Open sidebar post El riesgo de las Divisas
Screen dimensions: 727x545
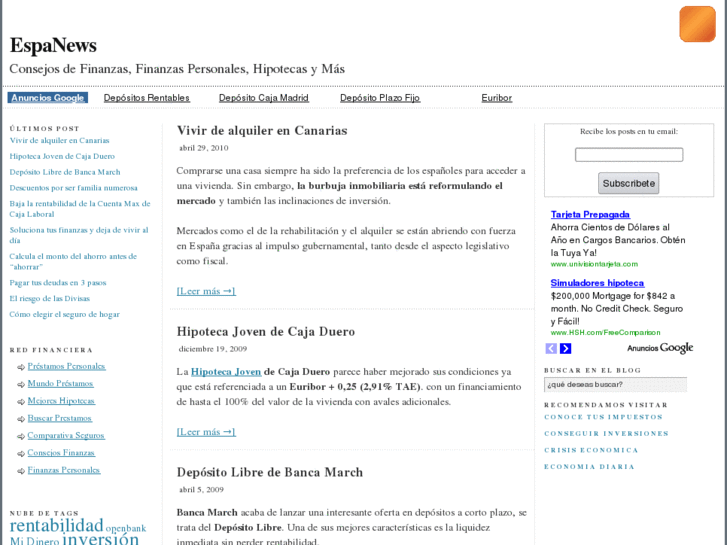click(50, 299)
